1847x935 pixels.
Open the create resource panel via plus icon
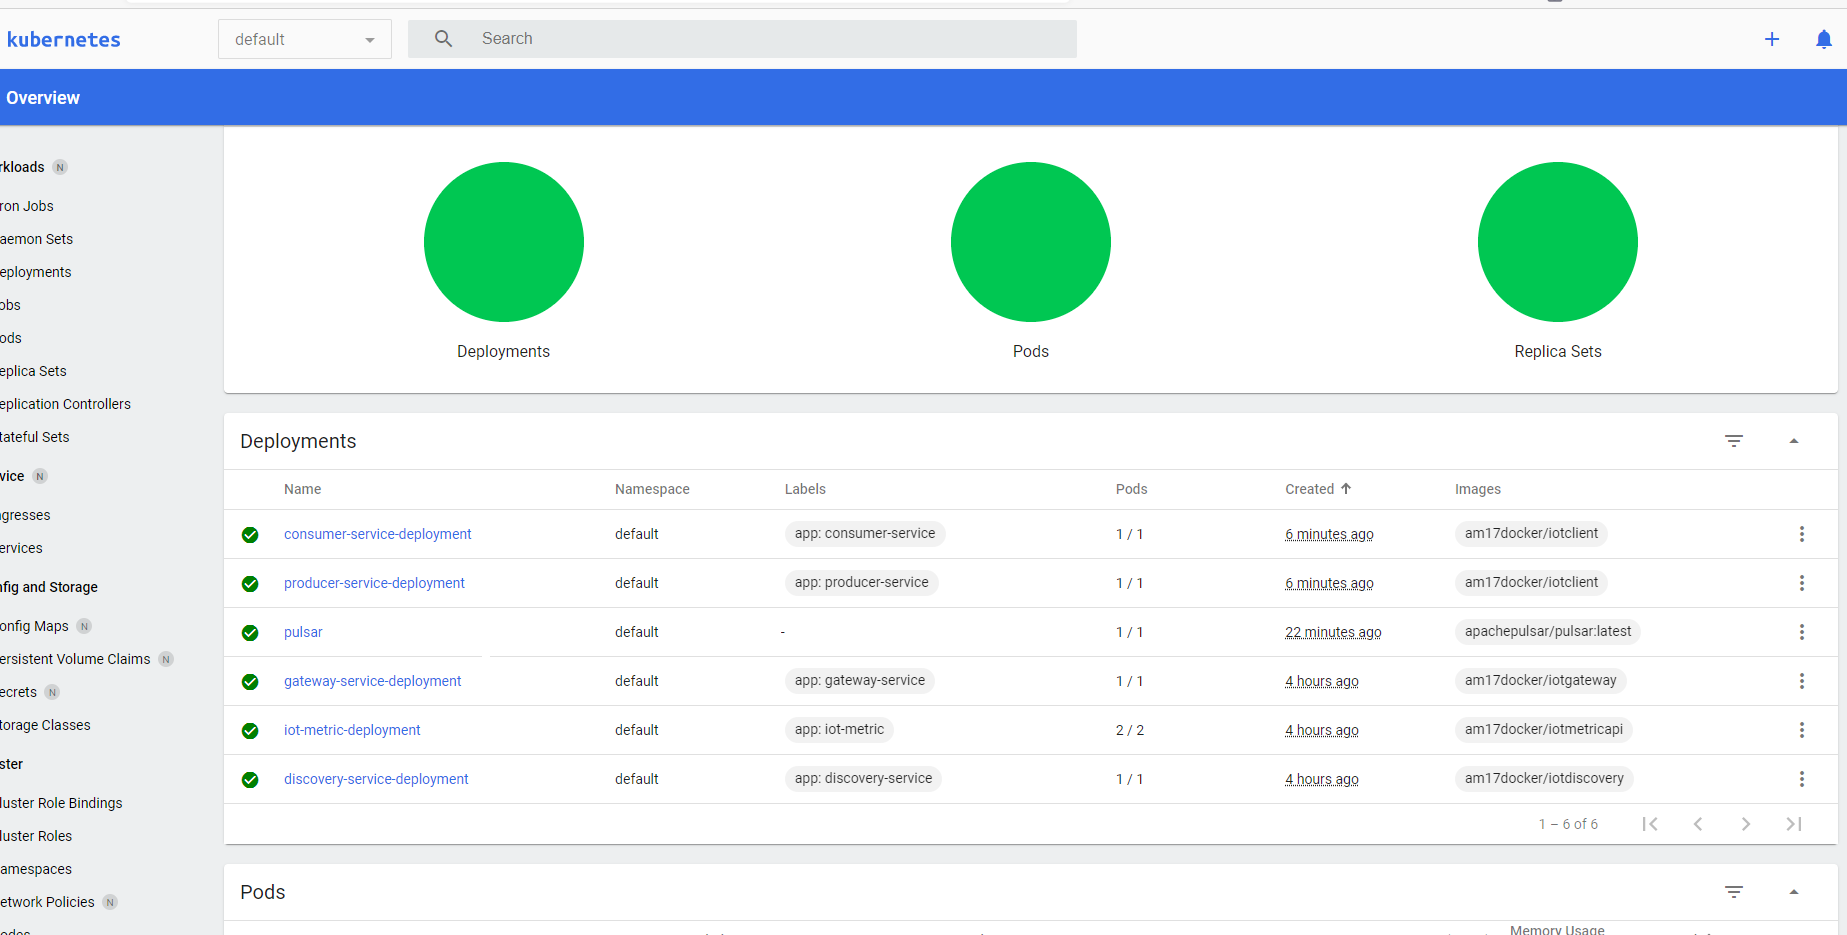pos(1771,39)
